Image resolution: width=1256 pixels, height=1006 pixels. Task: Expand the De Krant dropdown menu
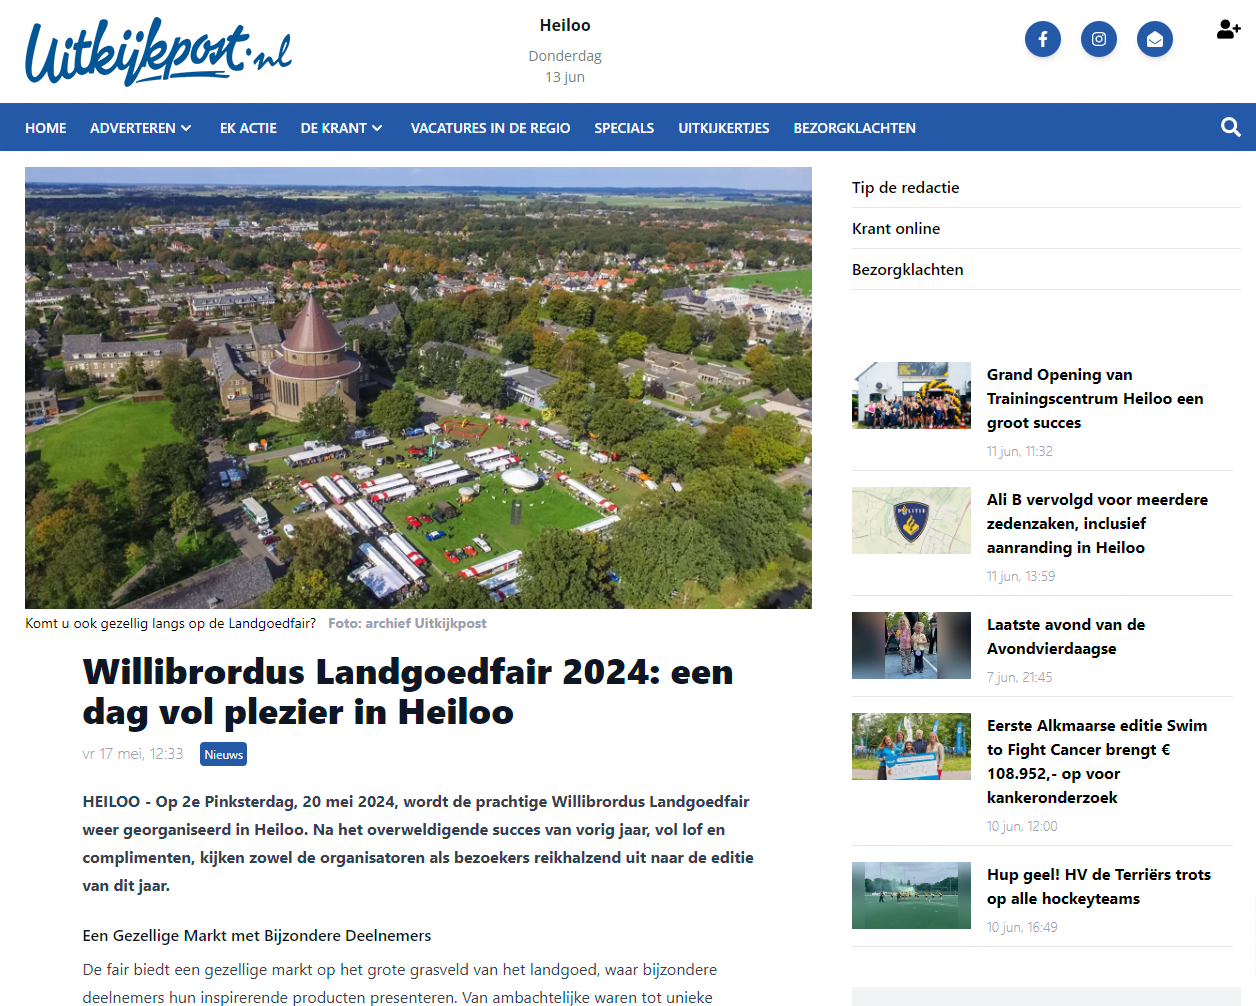(x=341, y=128)
